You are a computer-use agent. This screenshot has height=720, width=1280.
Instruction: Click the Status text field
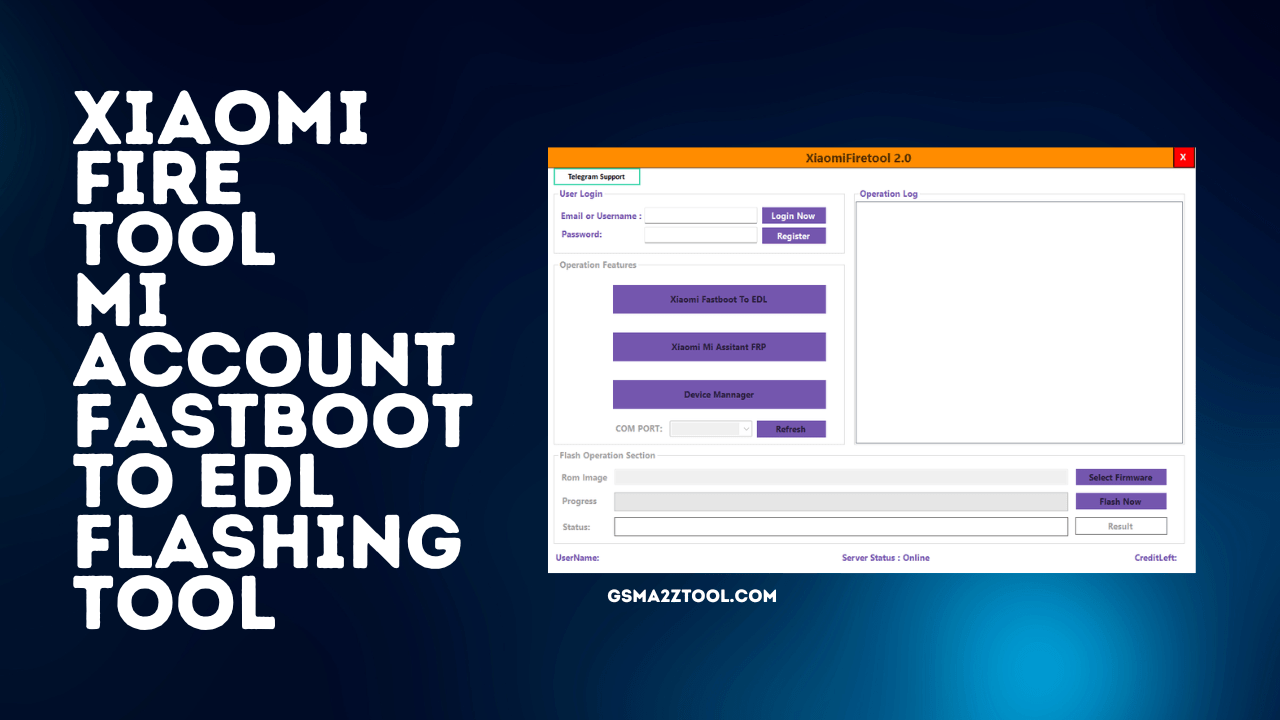[x=841, y=526]
